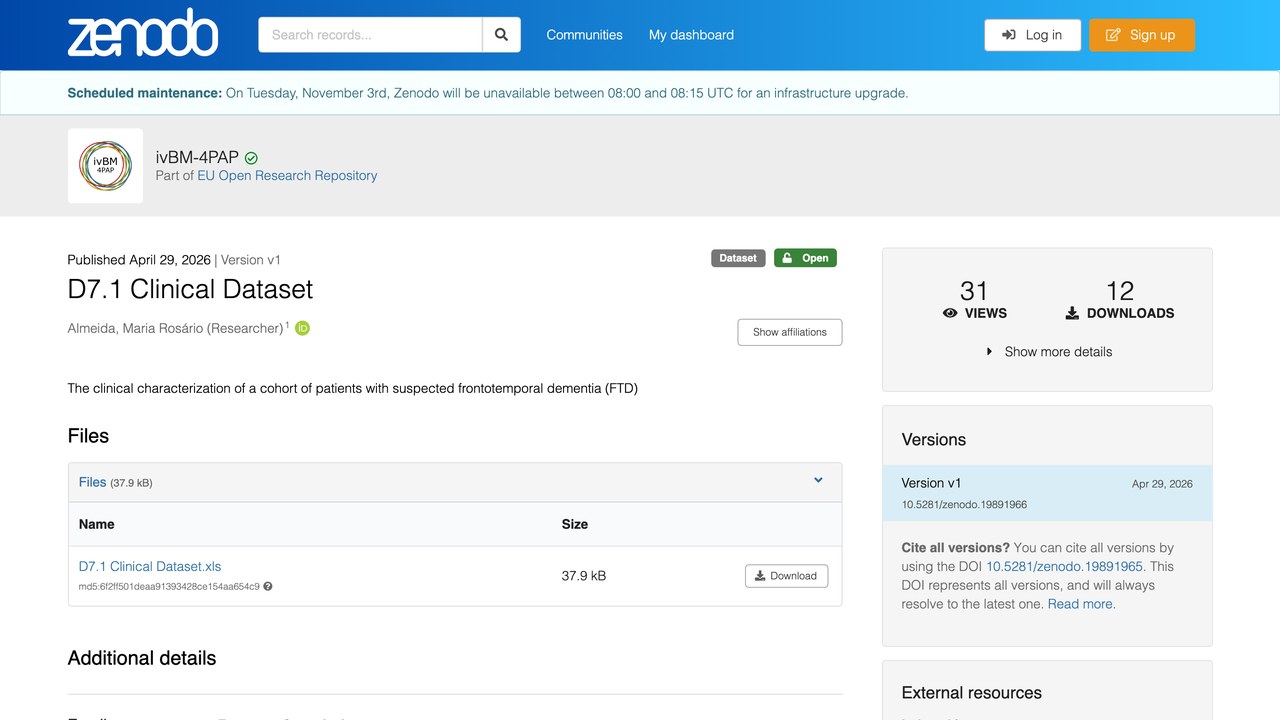Click the Open access badge
This screenshot has height=720, width=1280.
click(805, 258)
